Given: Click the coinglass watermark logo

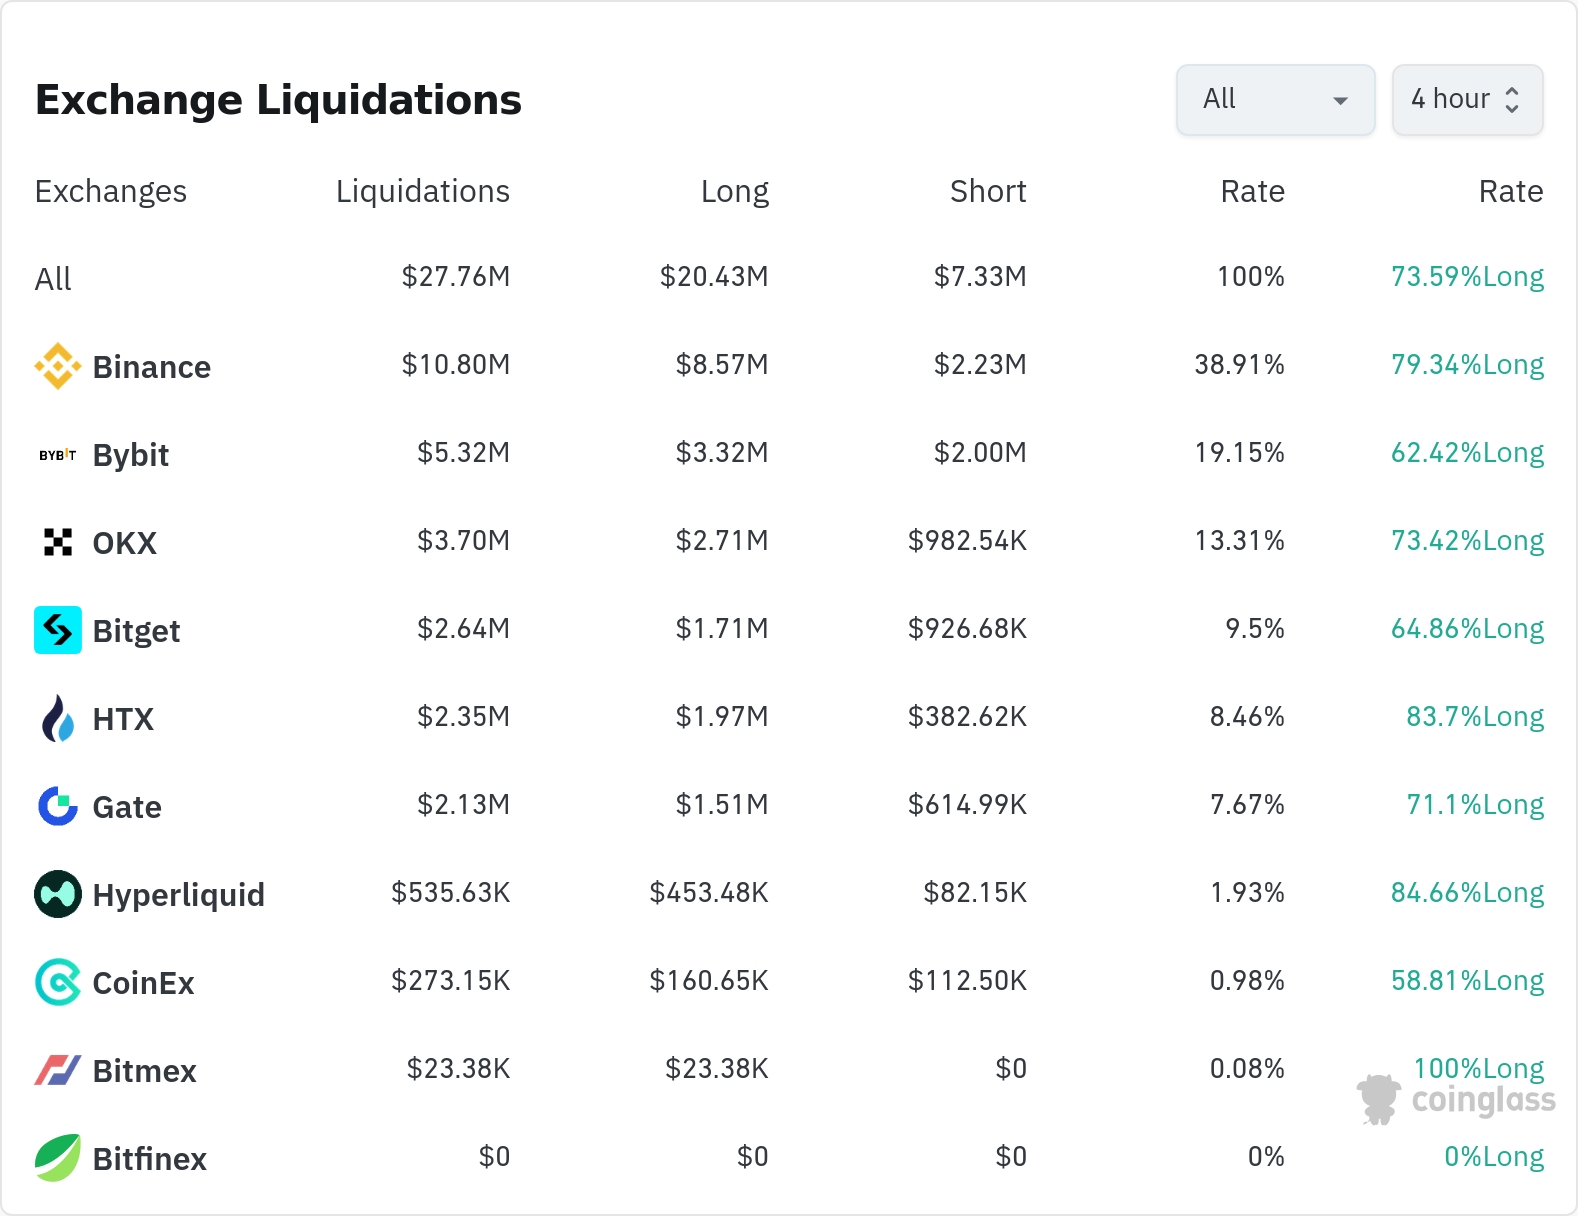Looking at the screenshot, I should tap(1456, 1100).
